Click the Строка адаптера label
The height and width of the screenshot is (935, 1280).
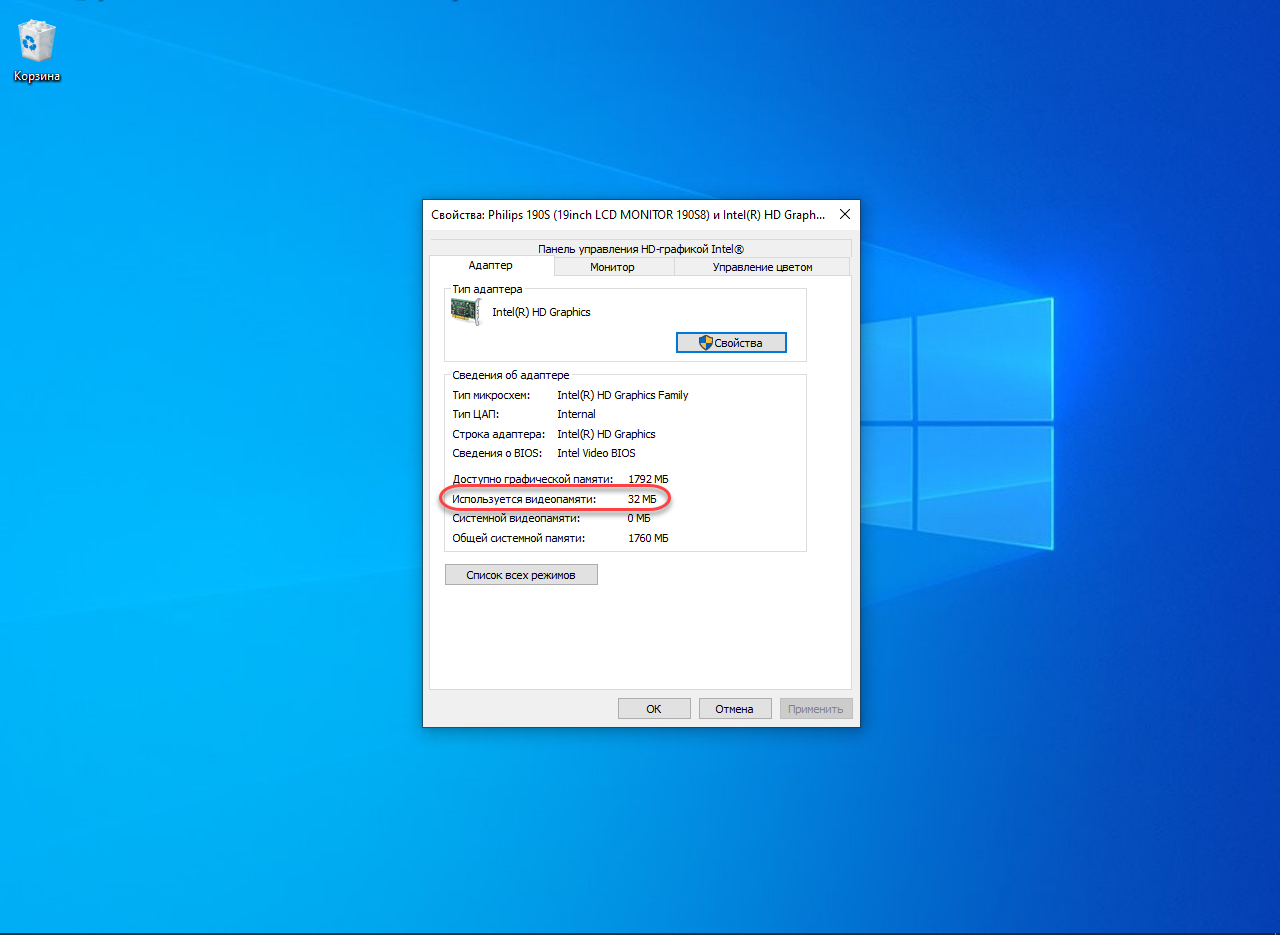[499, 434]
